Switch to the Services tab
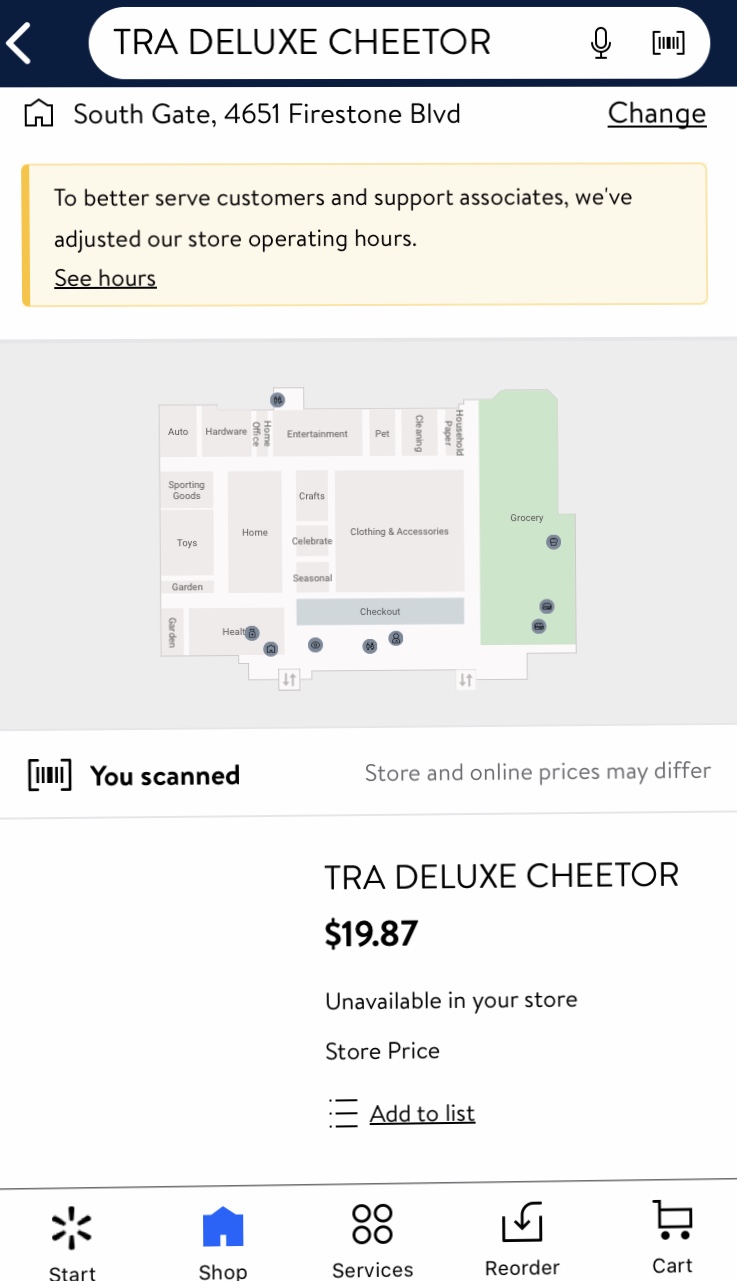The width and height of the screenshot is (737, 1281). (x=372, y=1238)
